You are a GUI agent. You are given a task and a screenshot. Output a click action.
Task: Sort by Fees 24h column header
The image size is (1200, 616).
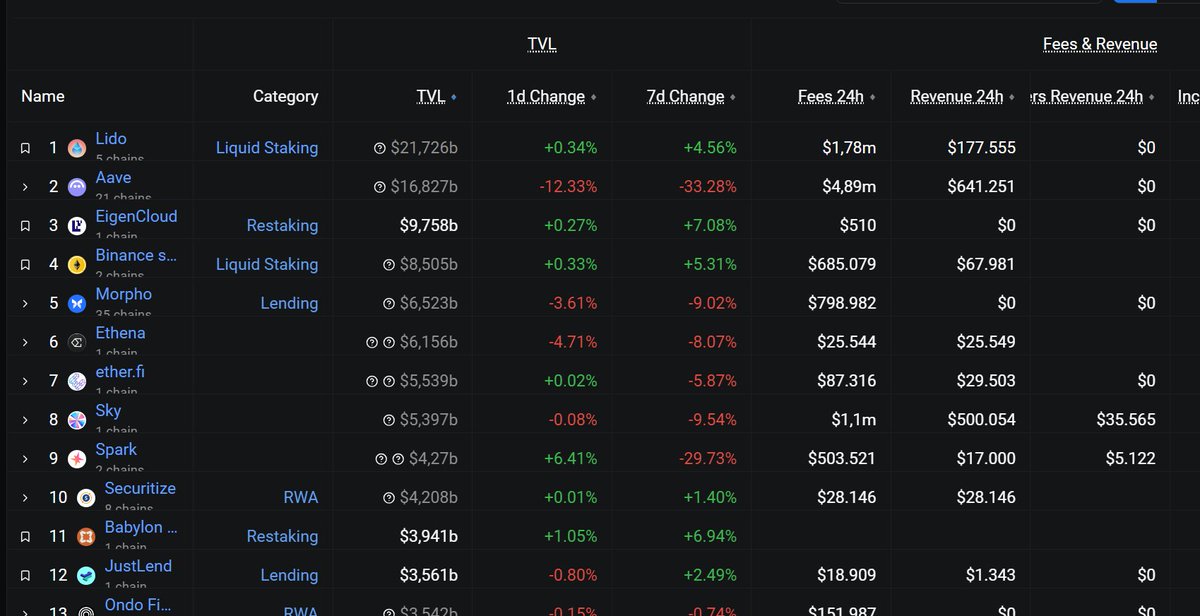[831, 97]
